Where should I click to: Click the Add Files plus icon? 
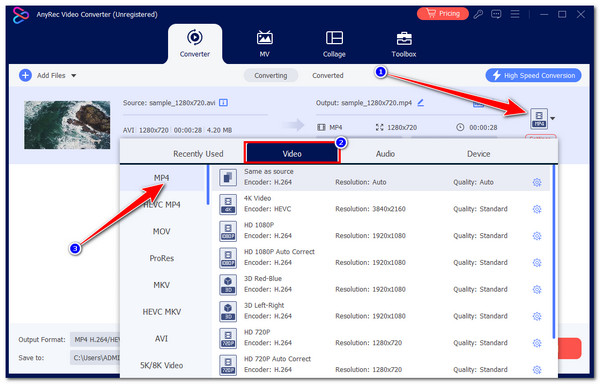pos(25,75)
